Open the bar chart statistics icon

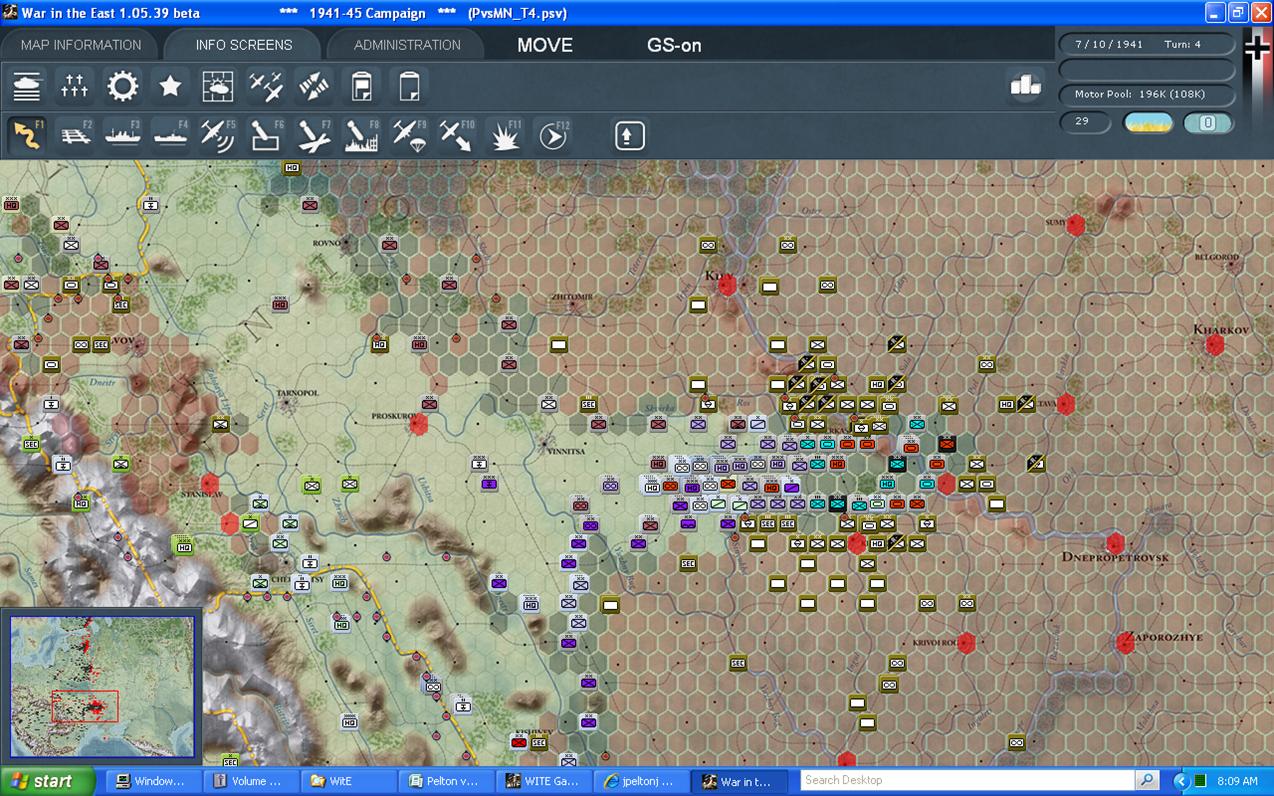pos(1025,86)
